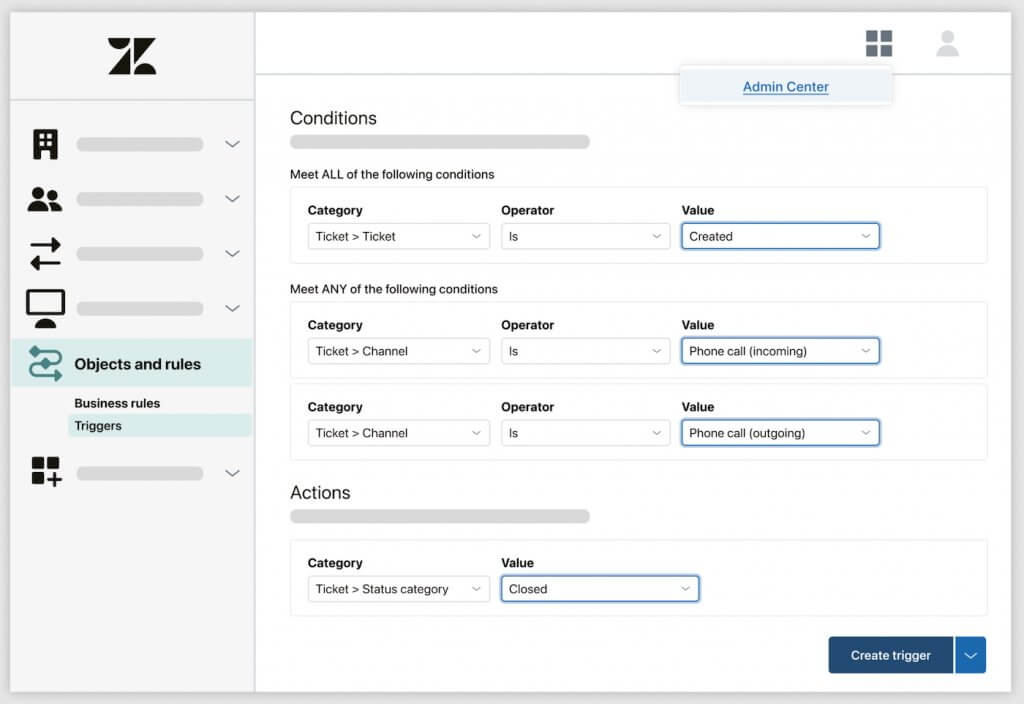Select the Closed status category value
The image size is (1024, 704).
pyautogui.click(x=599, y=589)
